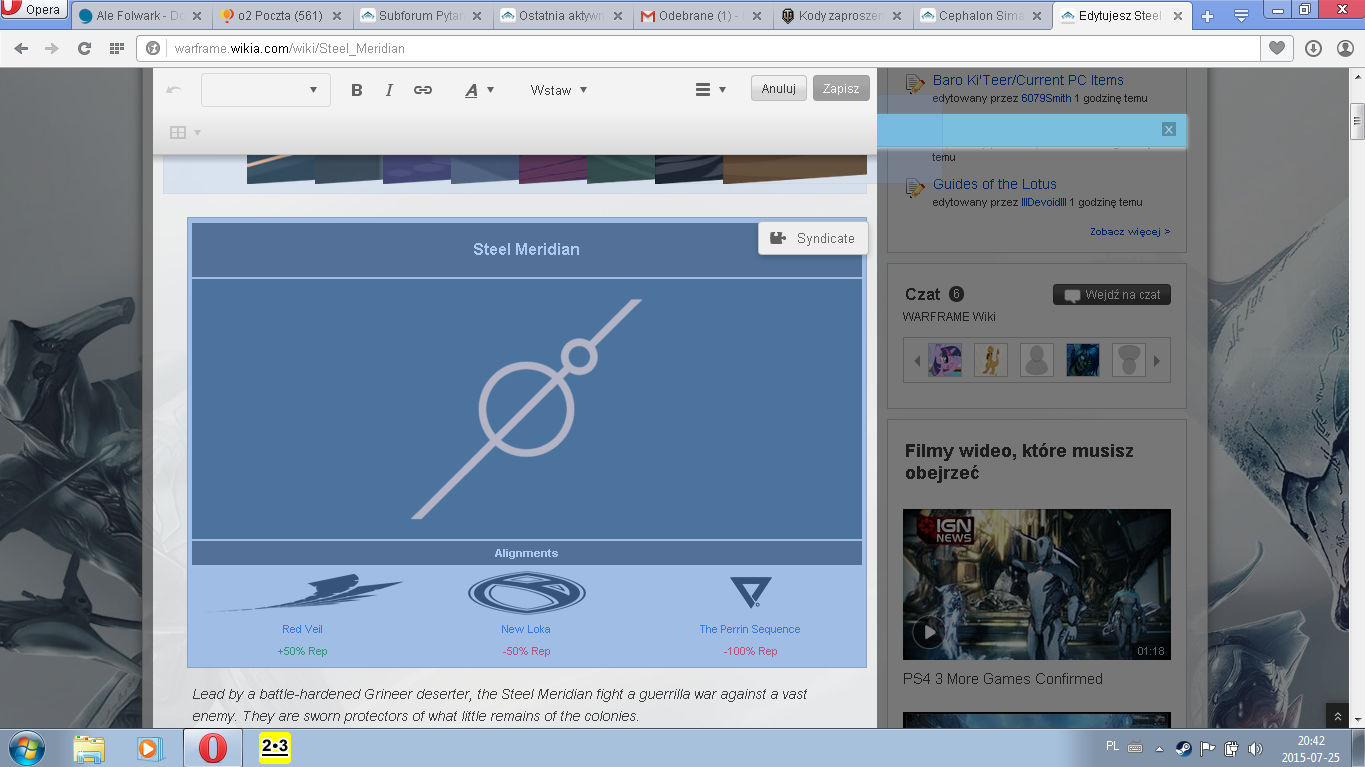Image resolution: width=1365 pixels, height=767 pixels.
Task: Open a new browser tab
Action: click(1207, 17)
